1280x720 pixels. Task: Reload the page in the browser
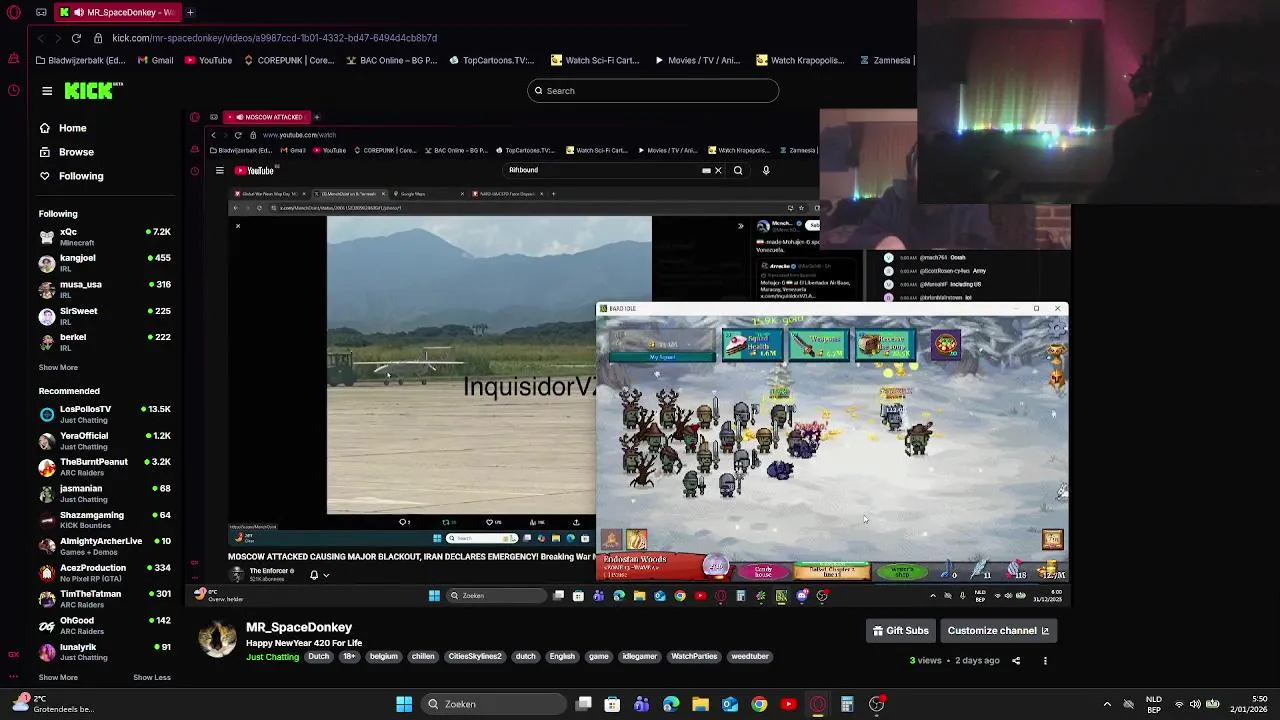click(76, 38)
